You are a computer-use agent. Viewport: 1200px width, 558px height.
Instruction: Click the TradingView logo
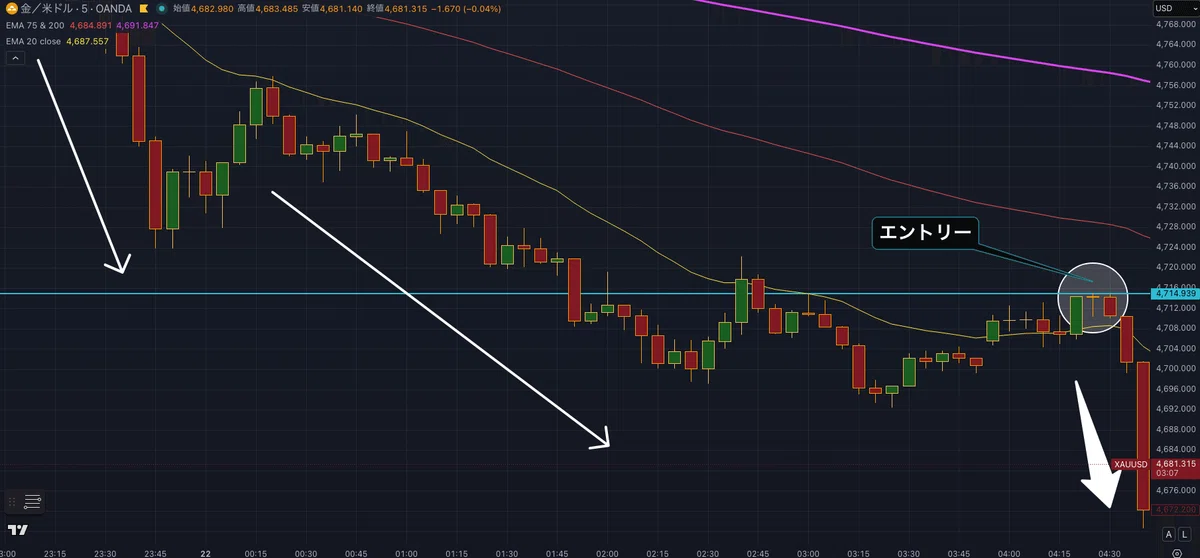point(17,530)
